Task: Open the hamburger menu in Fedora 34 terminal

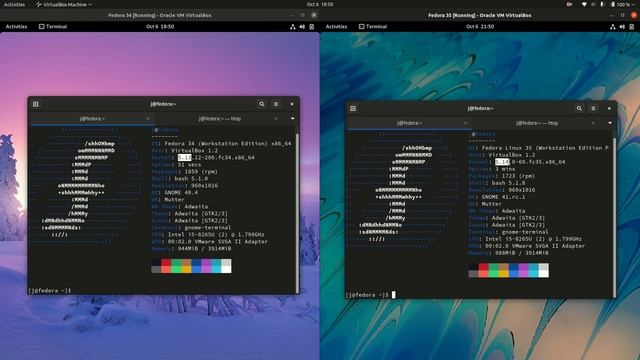Action: tap(276, 104)
